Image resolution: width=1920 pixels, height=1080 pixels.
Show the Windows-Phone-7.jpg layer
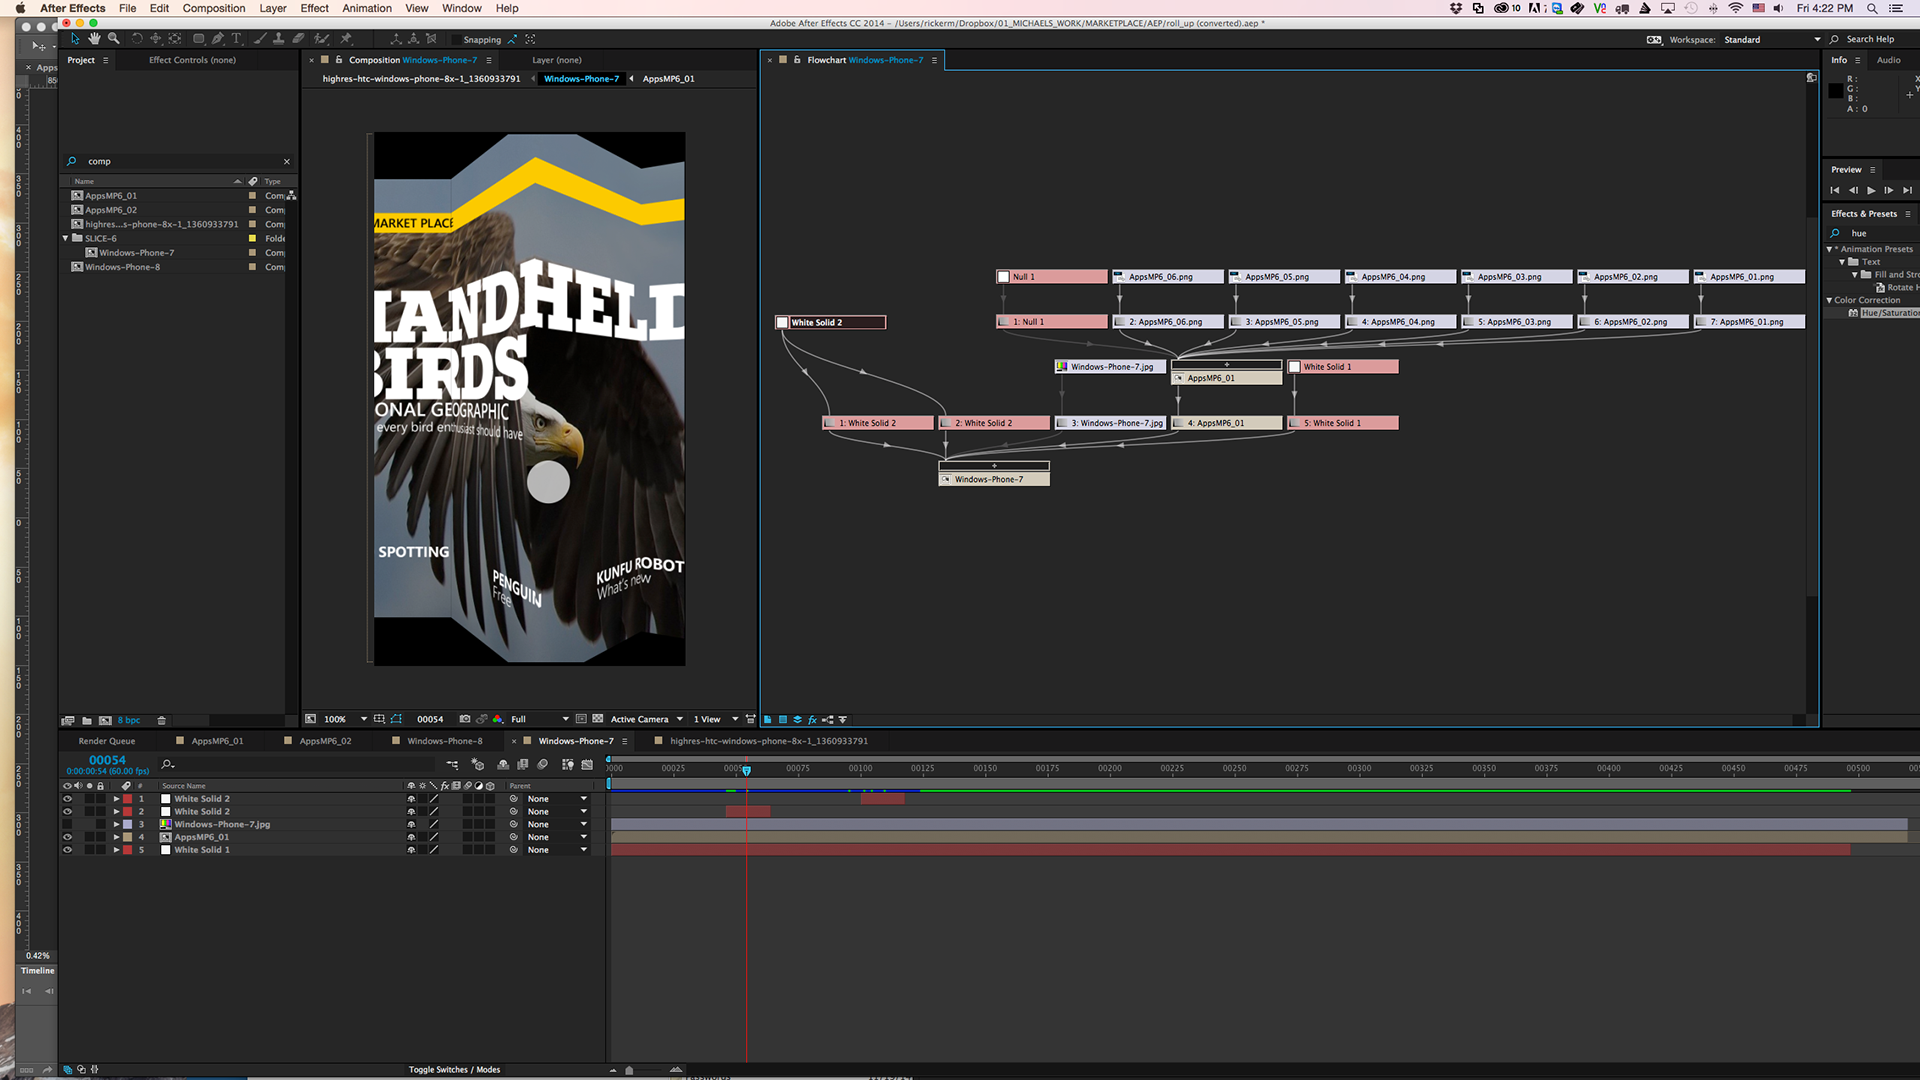tap(67, 825)
